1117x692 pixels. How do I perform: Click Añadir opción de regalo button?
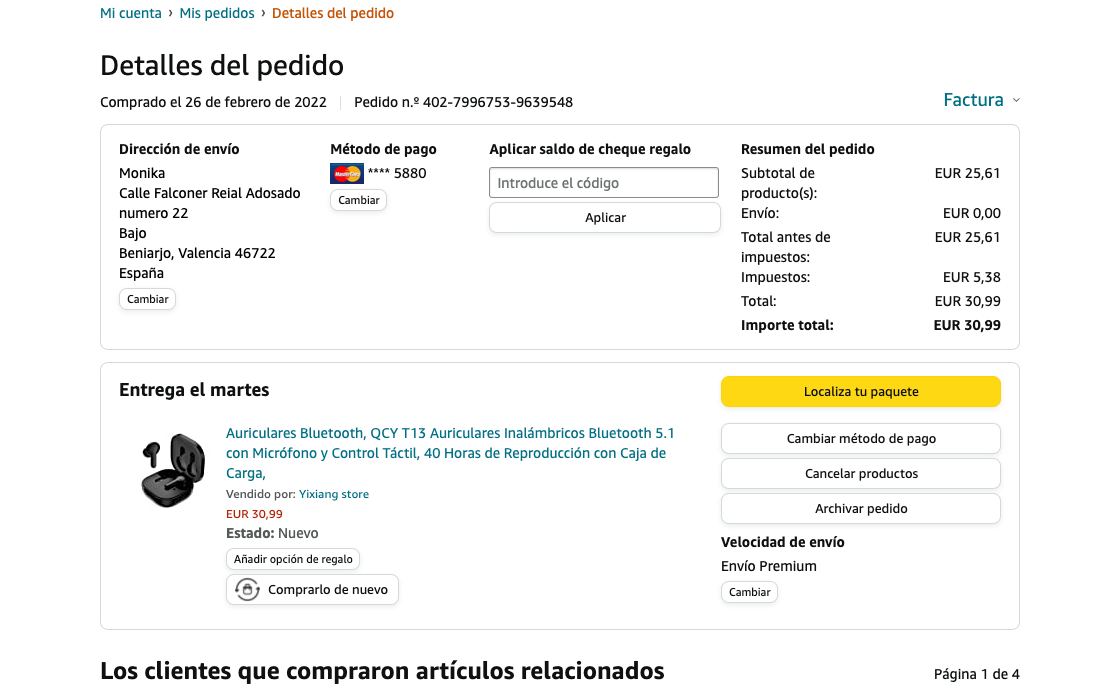293,559
